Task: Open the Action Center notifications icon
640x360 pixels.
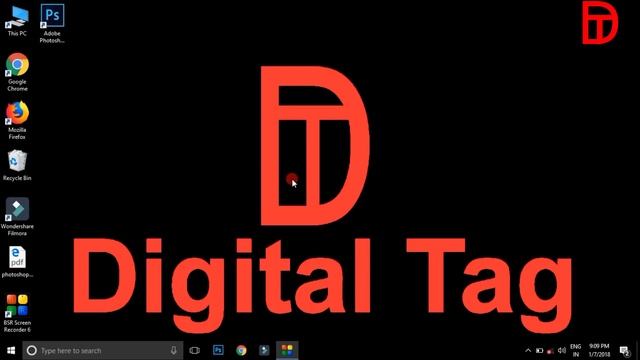Action: pyautogui.click(x=625, y=351)
